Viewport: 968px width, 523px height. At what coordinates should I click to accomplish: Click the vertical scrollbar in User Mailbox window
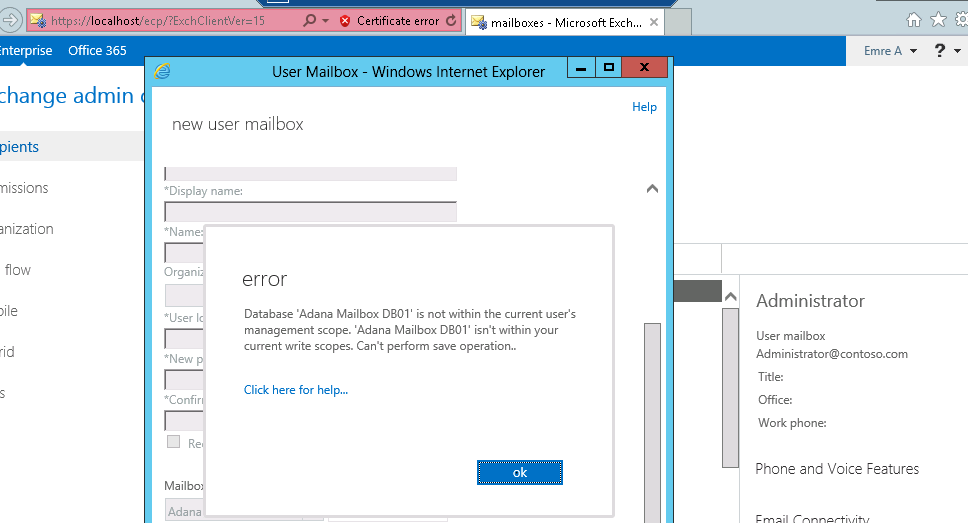pyautogui.click(x=652, y=422)
